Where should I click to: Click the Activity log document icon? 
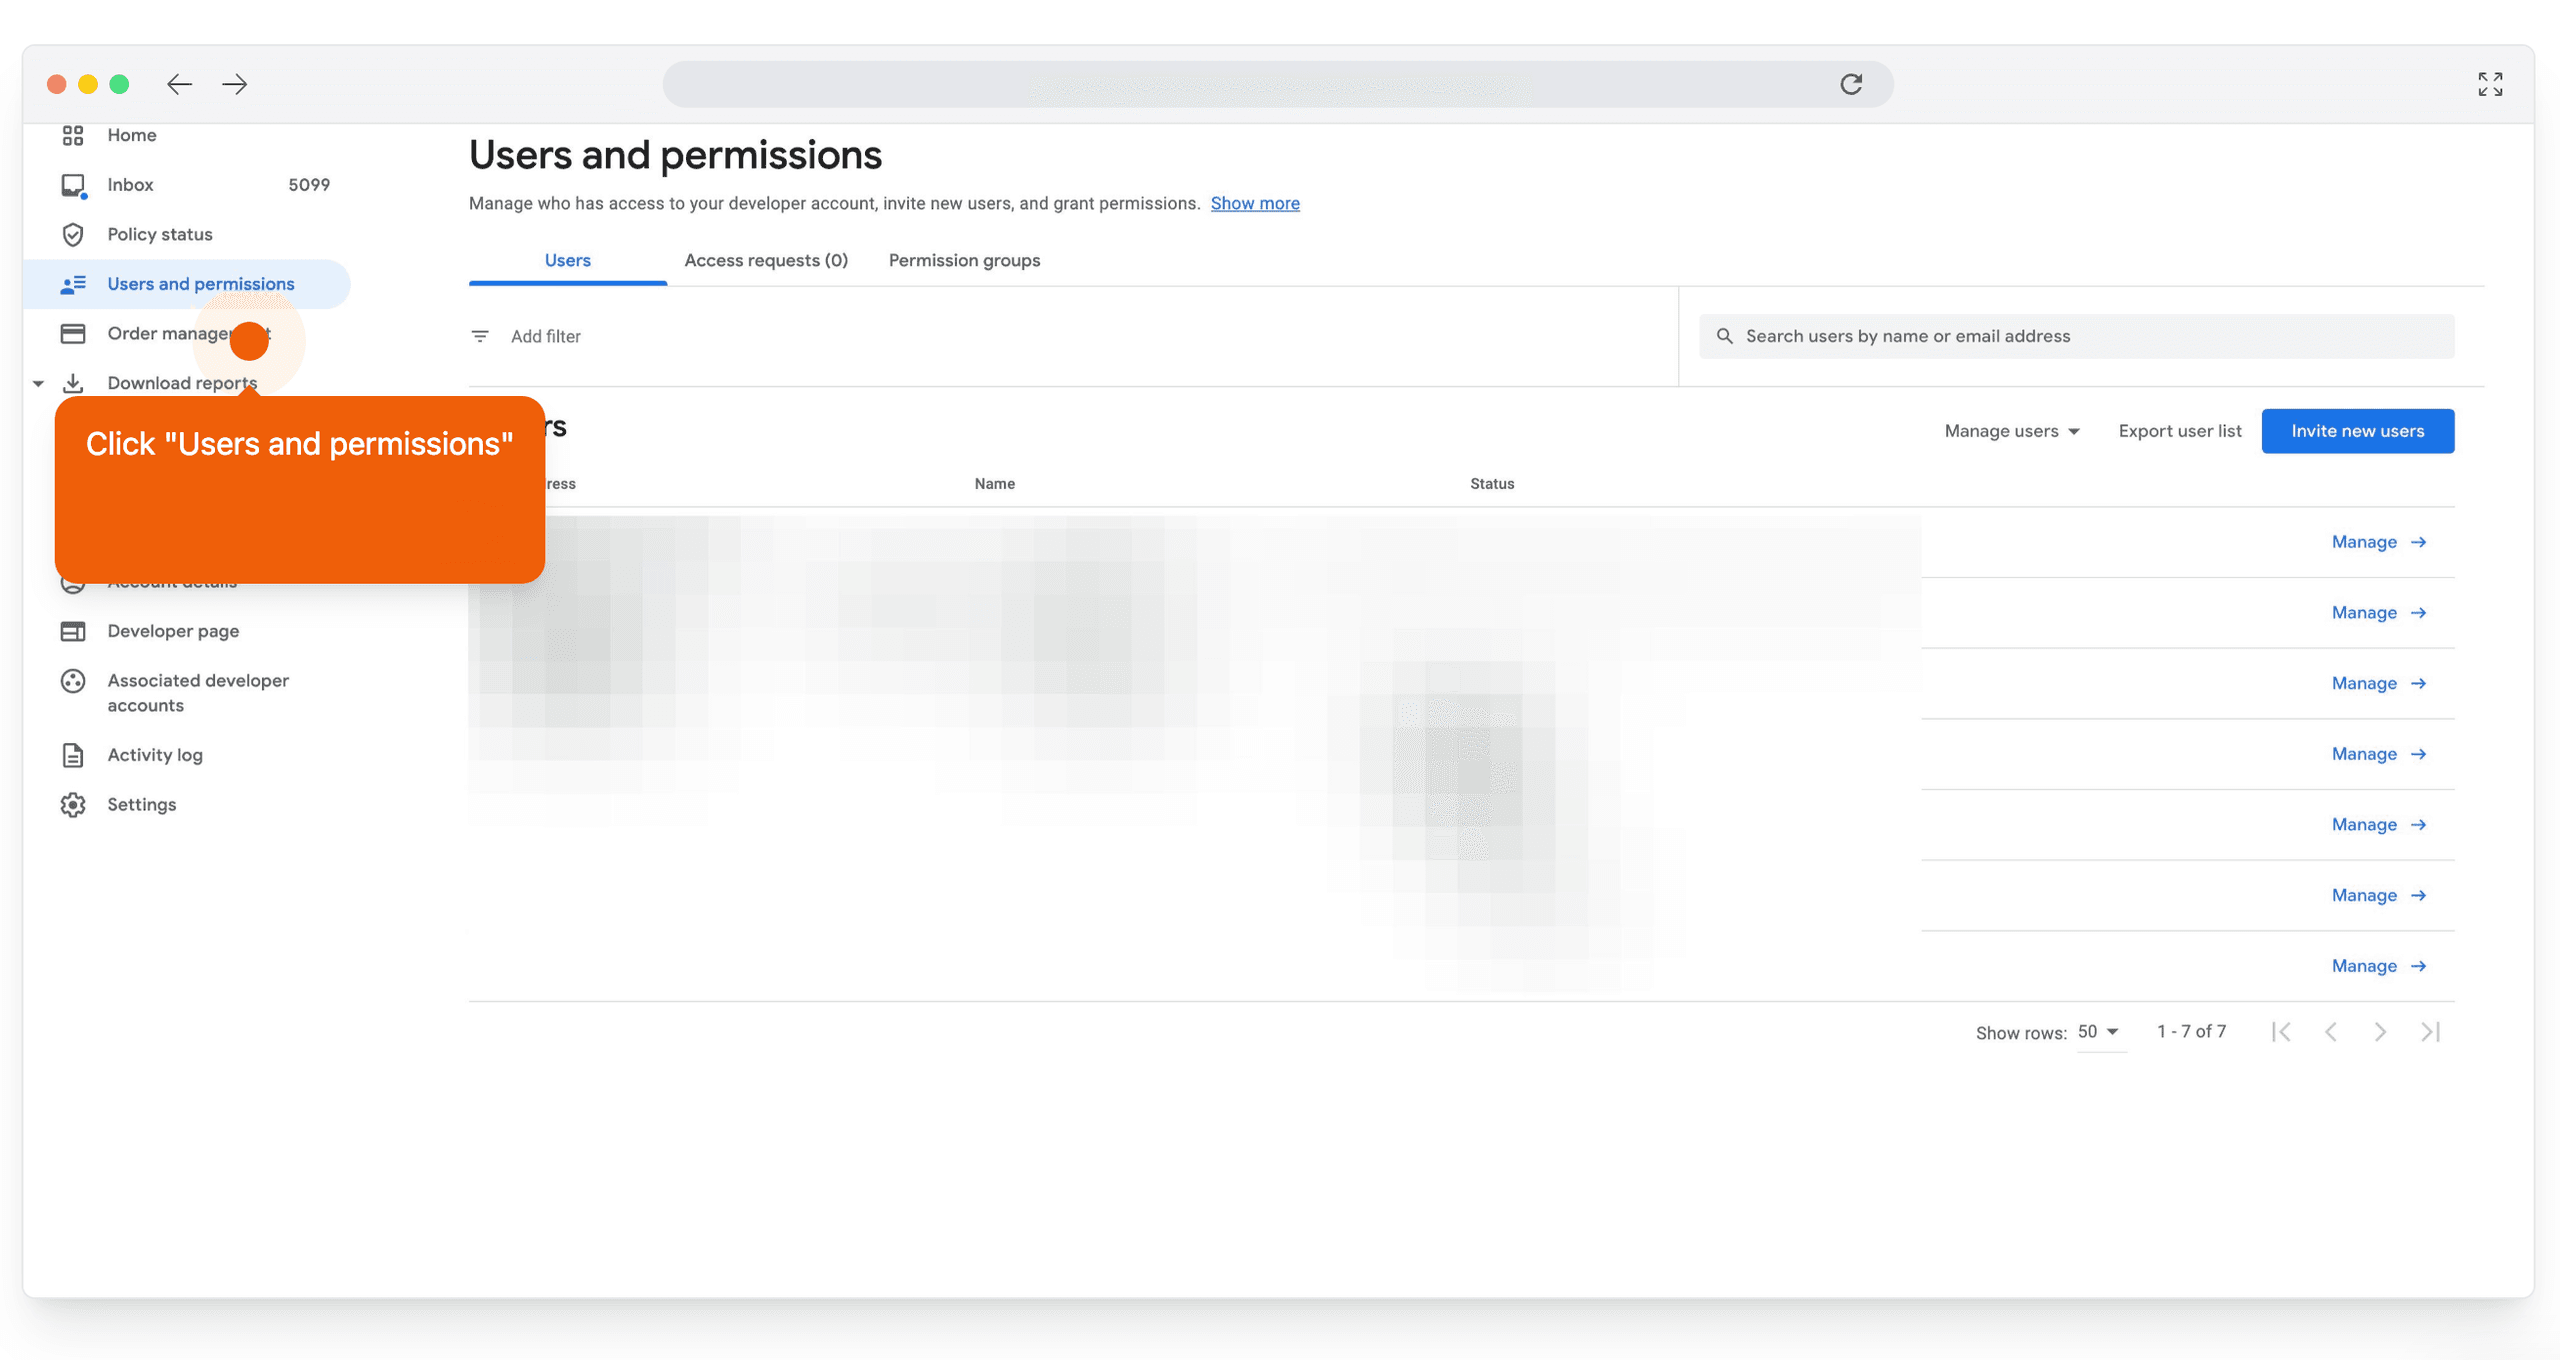click(x=73, y=755)
